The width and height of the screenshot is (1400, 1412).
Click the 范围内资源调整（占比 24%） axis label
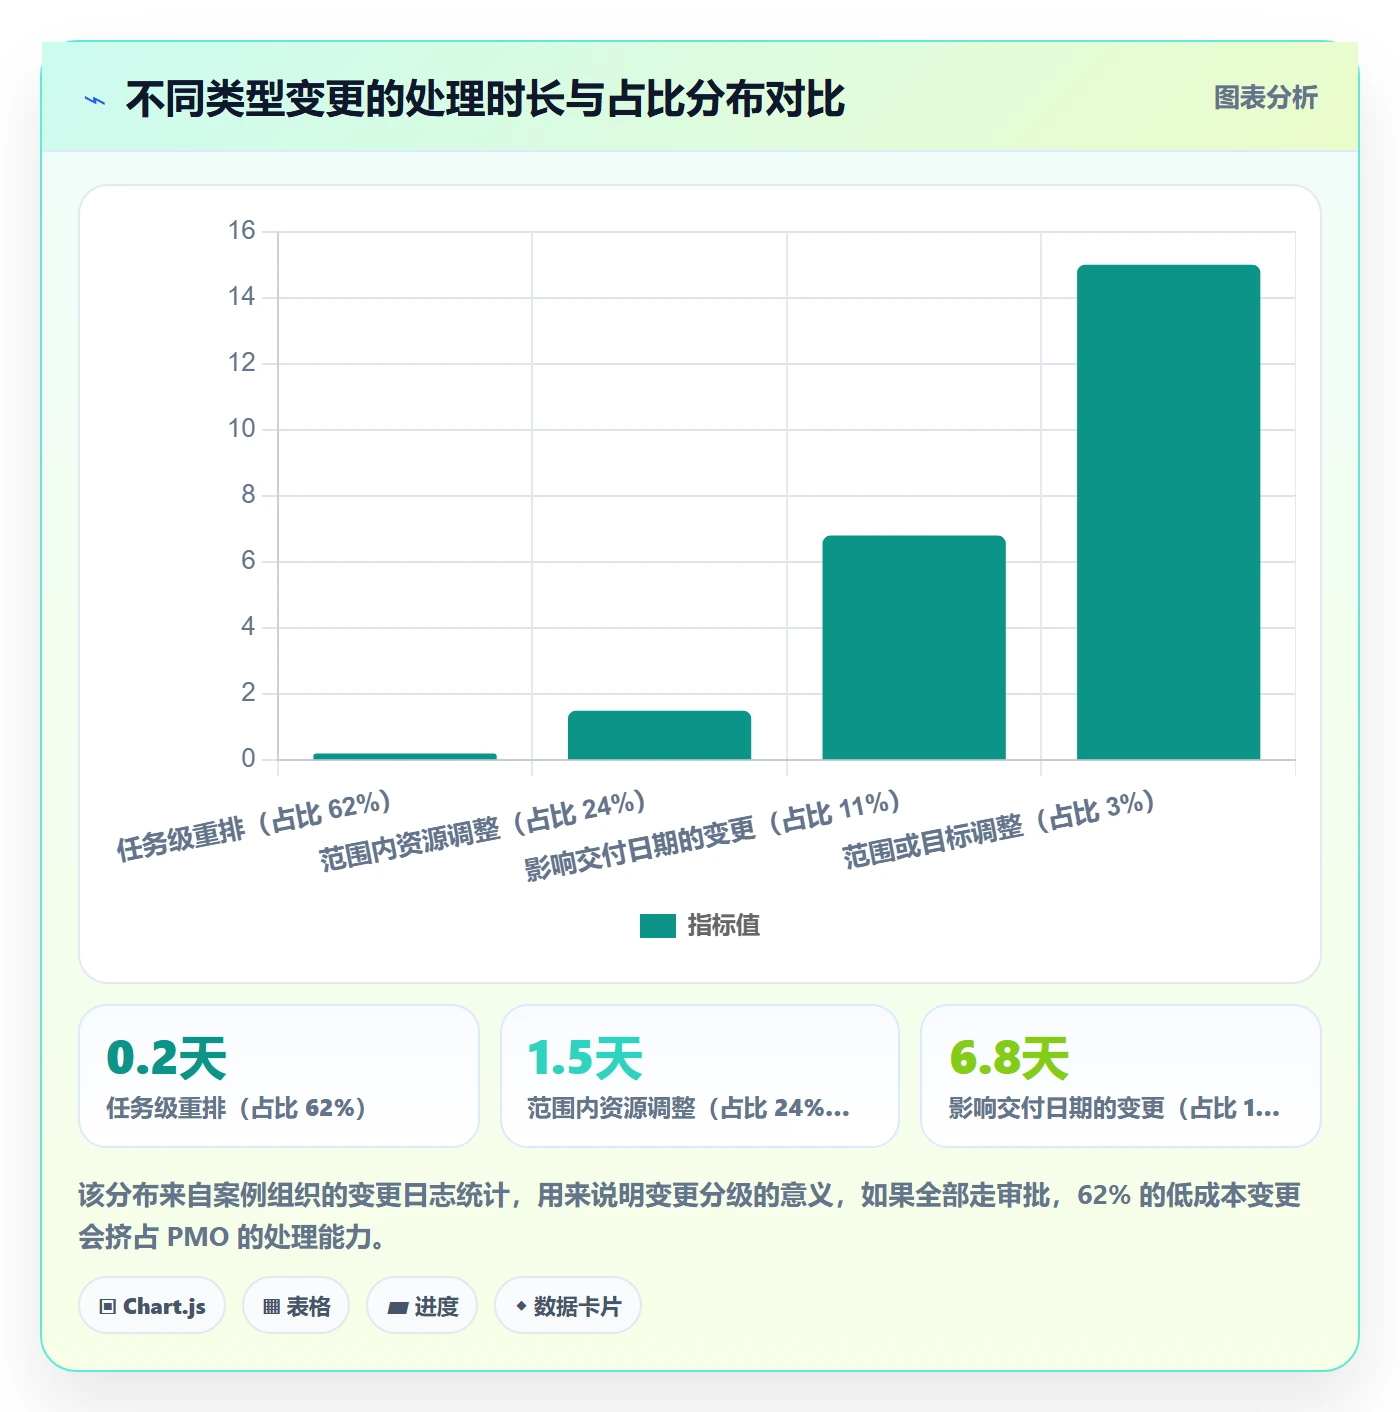[x=483, y=831]
